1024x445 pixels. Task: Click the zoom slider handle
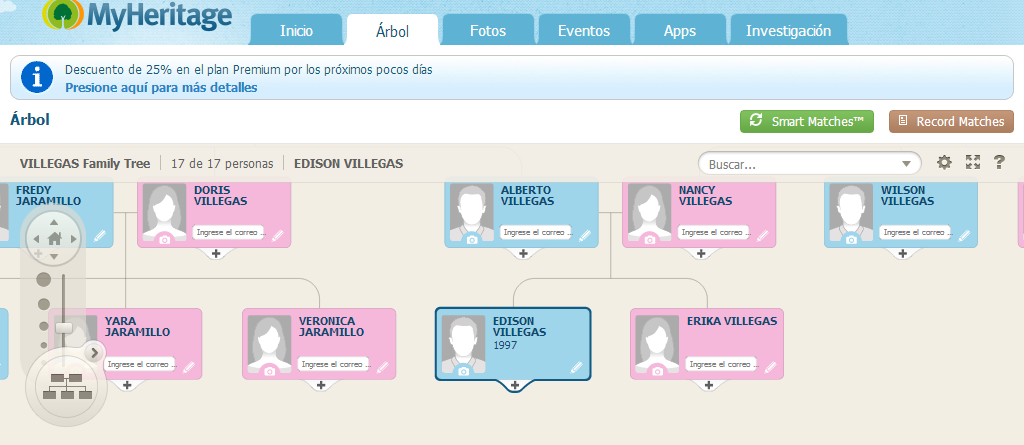[x=64, y=327]
